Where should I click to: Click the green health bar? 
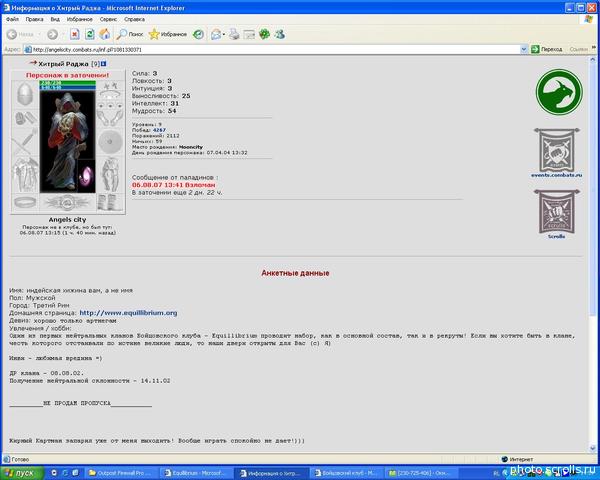[68, 83]
